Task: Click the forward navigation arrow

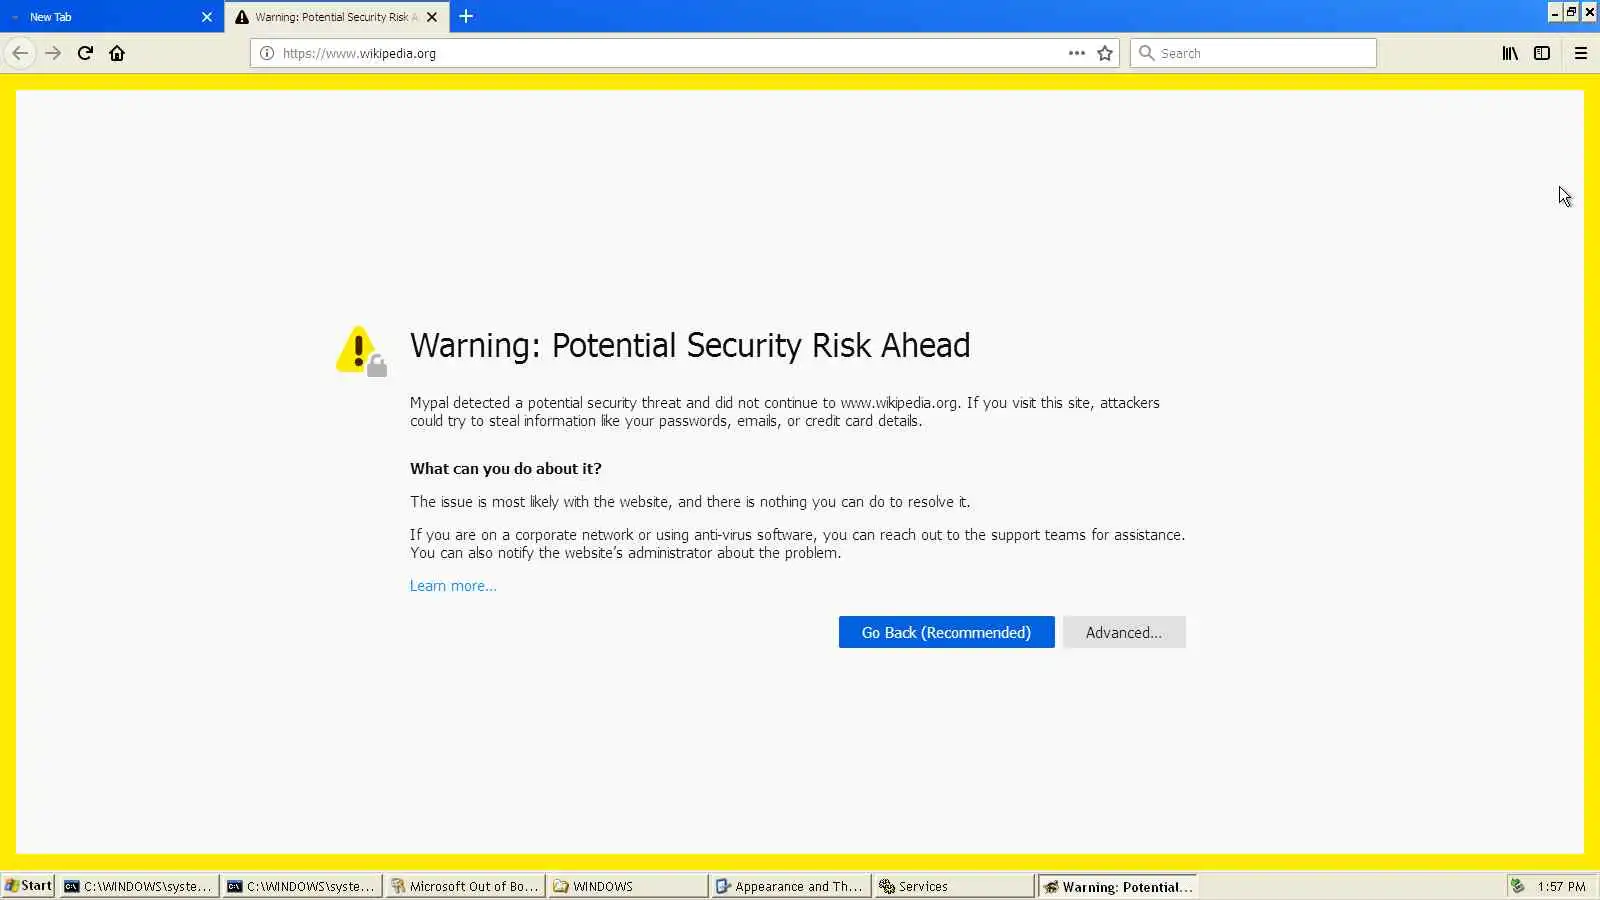Action: 53,53
